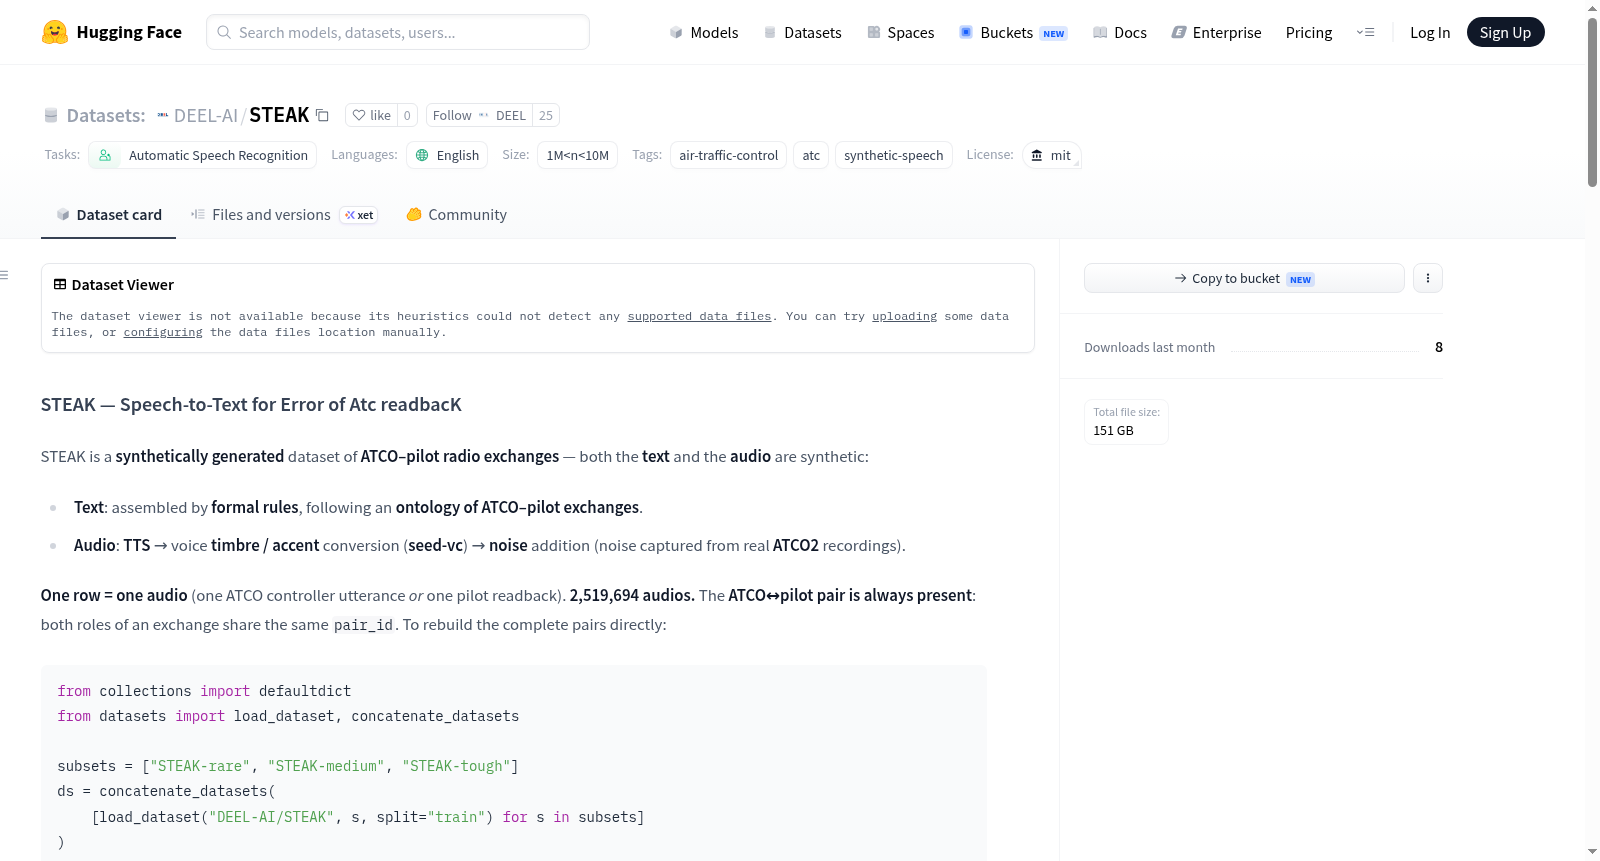Click the Hugging Face brand name text
The height and width of the screenshot is (861, 1600).
[129, 32]
